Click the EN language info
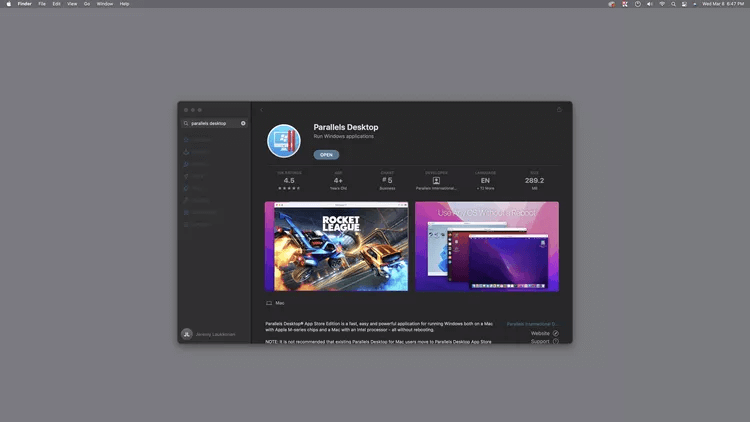Viewport: 750px width, 422px height. [485, 180]
